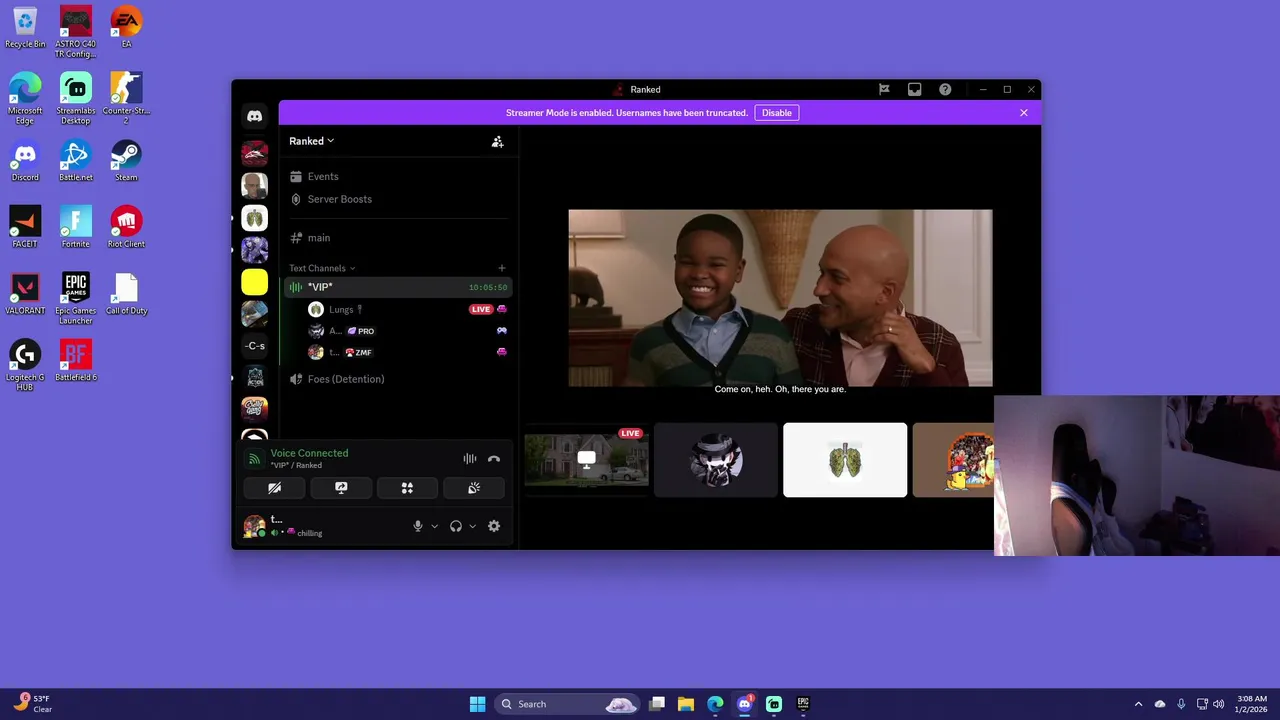Open the soundboard button
Screen dimensions: 1280x720
[474, 488]
